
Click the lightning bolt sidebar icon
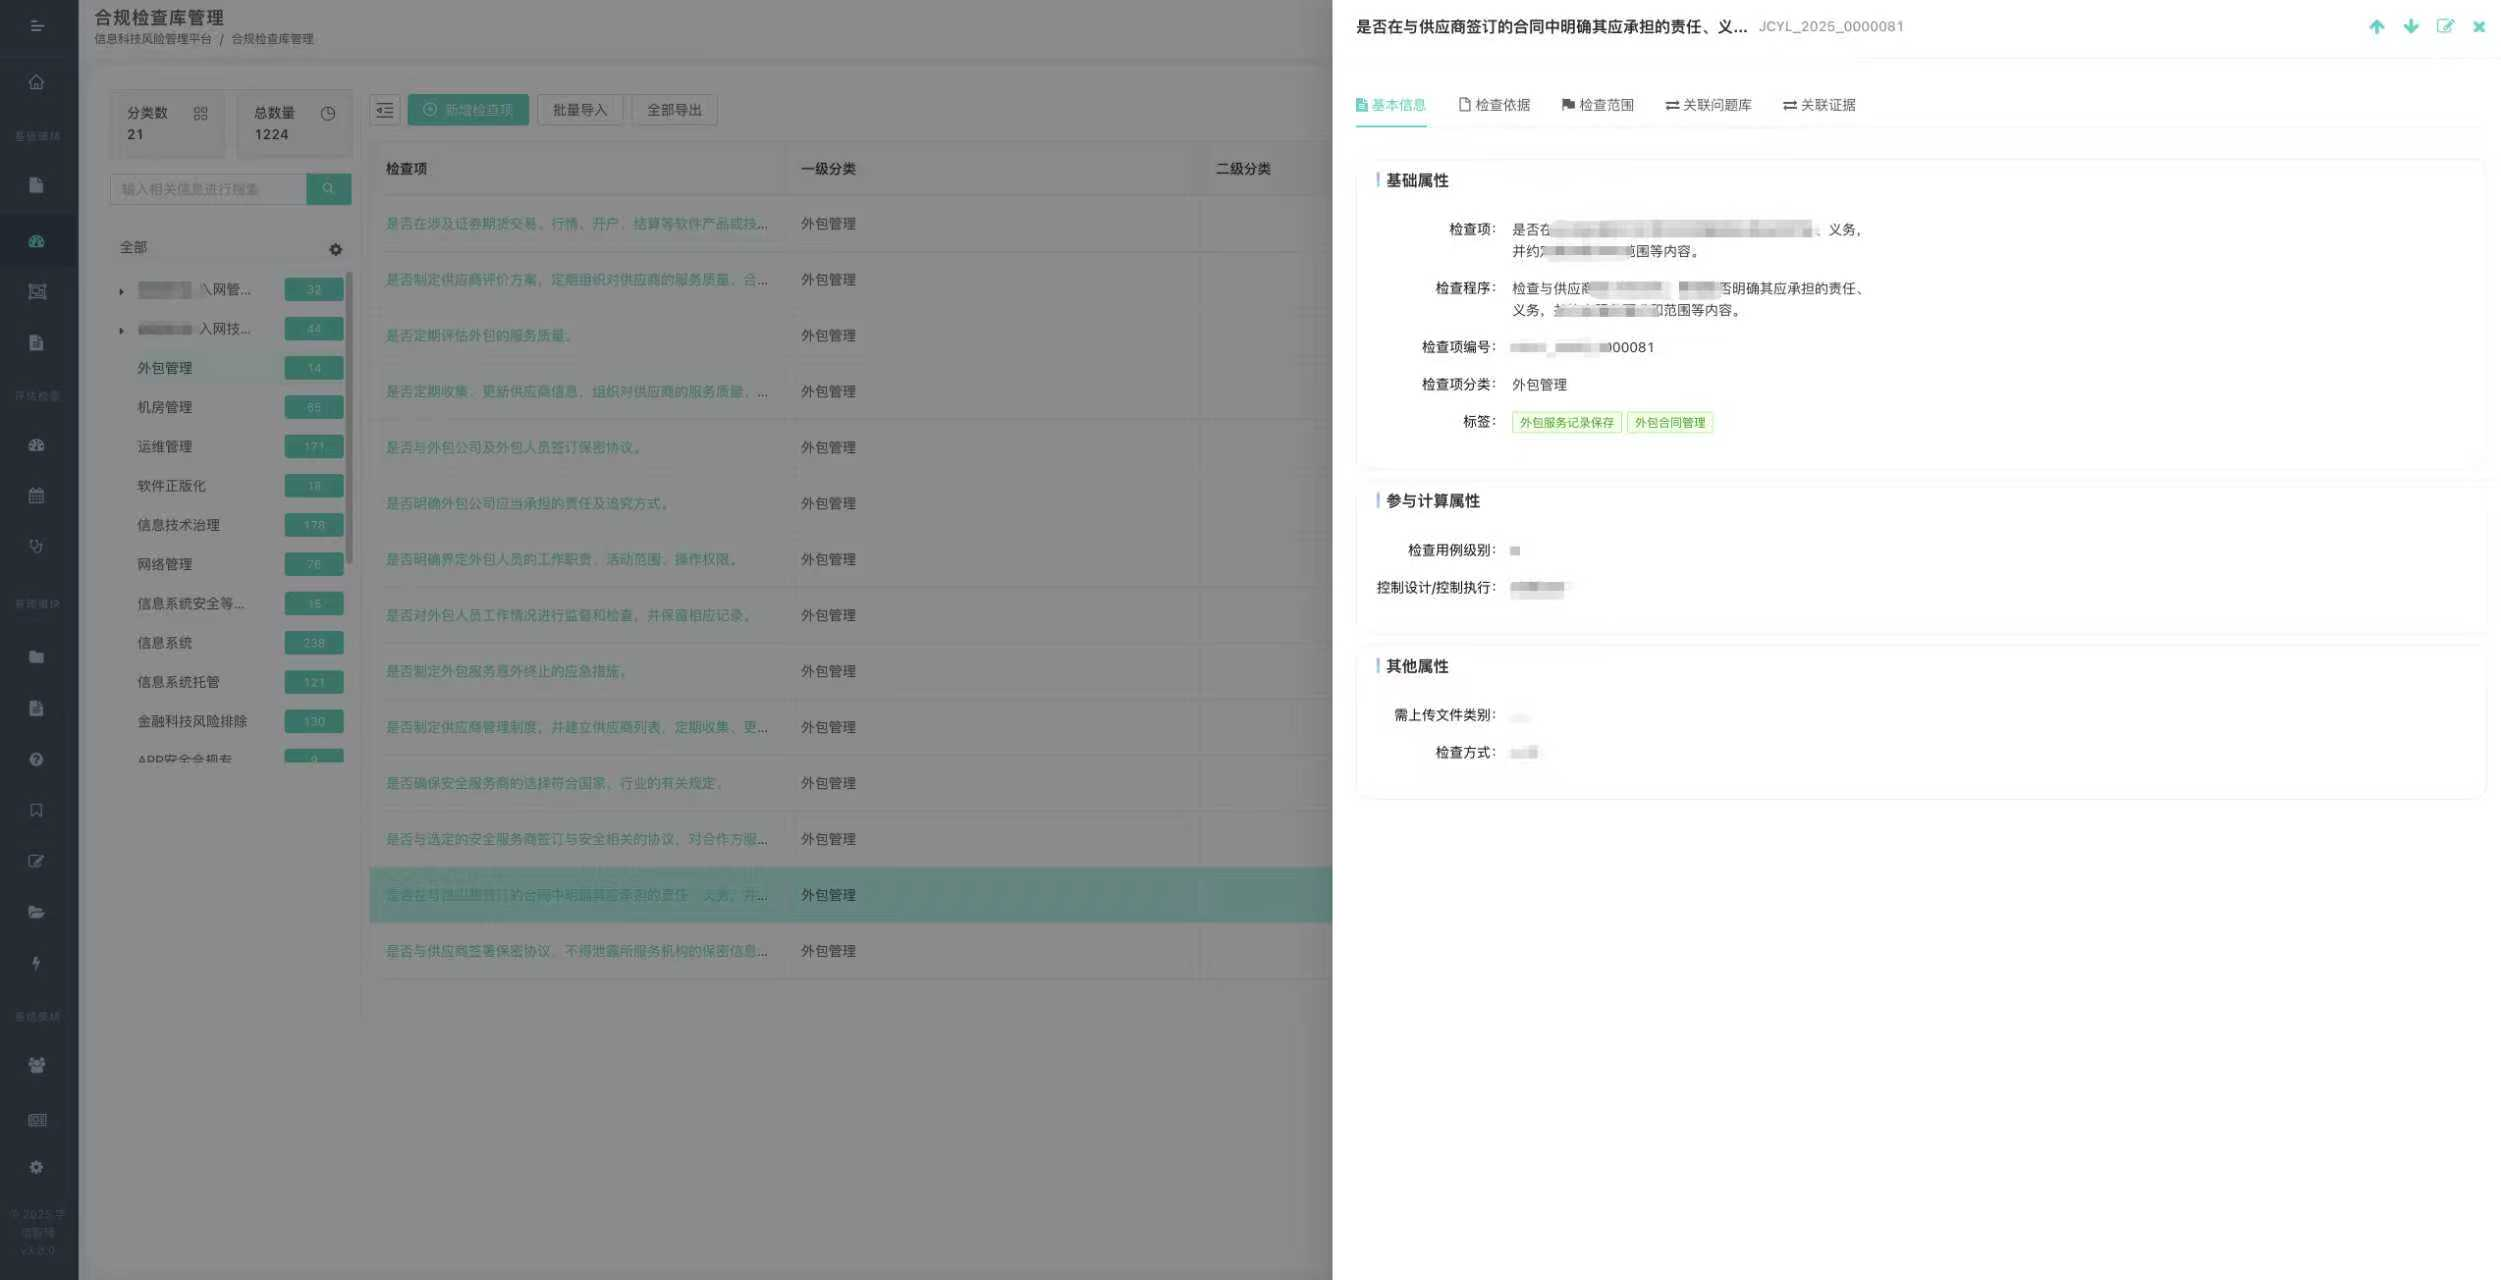[x=36, y=963]
